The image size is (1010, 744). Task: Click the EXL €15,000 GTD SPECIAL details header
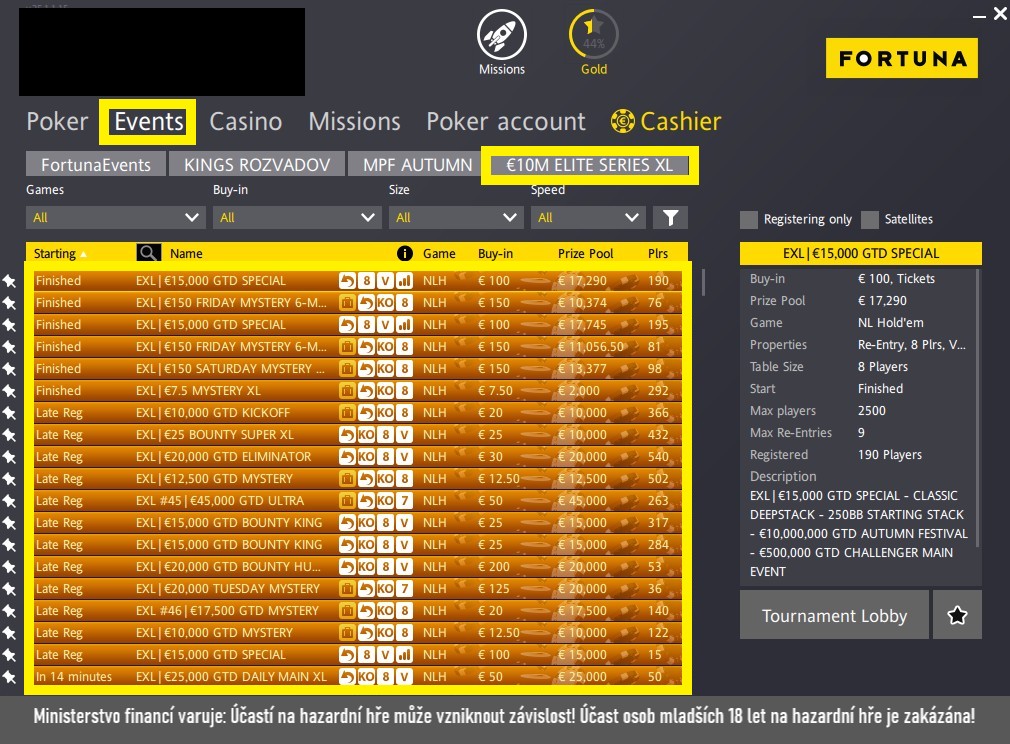point(861,253)
